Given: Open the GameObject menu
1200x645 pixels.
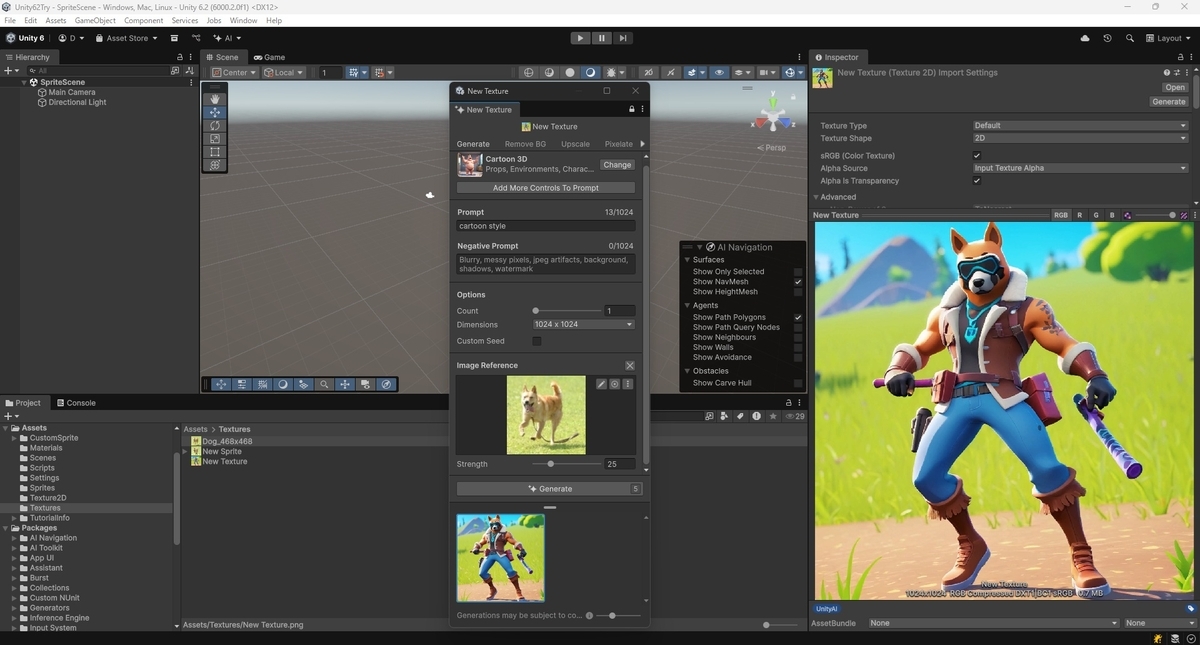Looking at the screenshot, I should (x=95, y=20).
